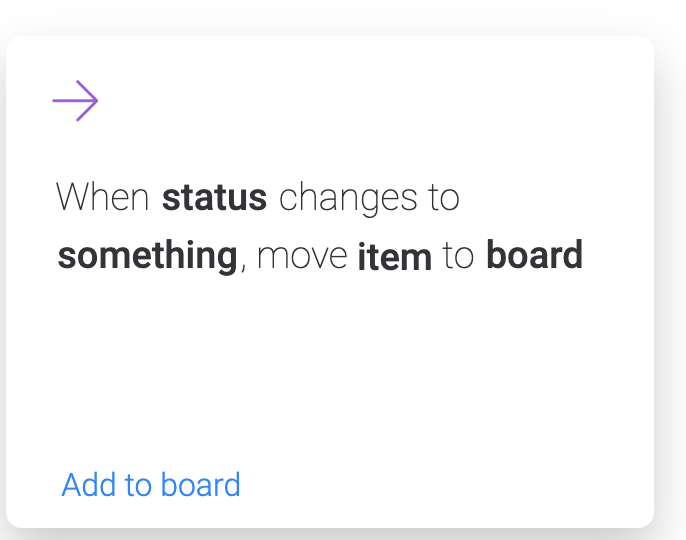Pick the bold 'board' placeholder at sentence end
Viewport: 686px width, 540px height.
pos(534,256)
